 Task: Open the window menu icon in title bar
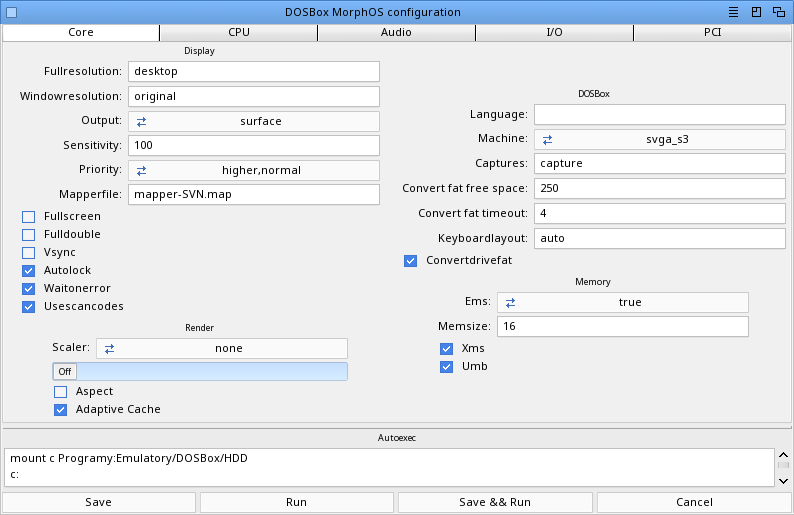tap(733, 12)
